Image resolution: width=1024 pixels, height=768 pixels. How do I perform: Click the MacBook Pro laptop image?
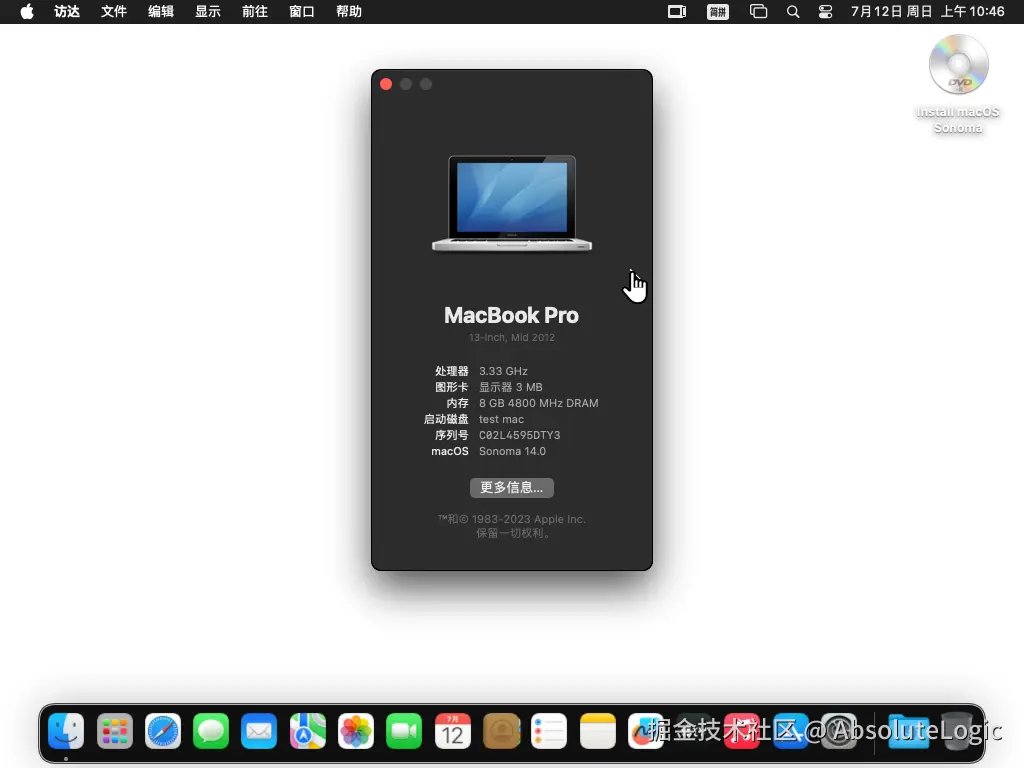512,203
